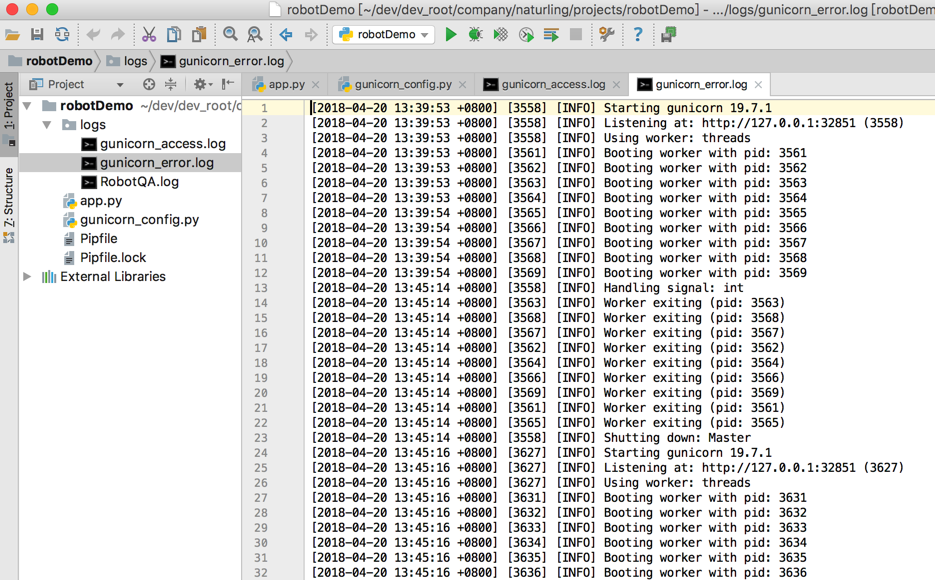
Task: Click the Save All disk icon
Action: pyautogui.click(x=37, y=35)
